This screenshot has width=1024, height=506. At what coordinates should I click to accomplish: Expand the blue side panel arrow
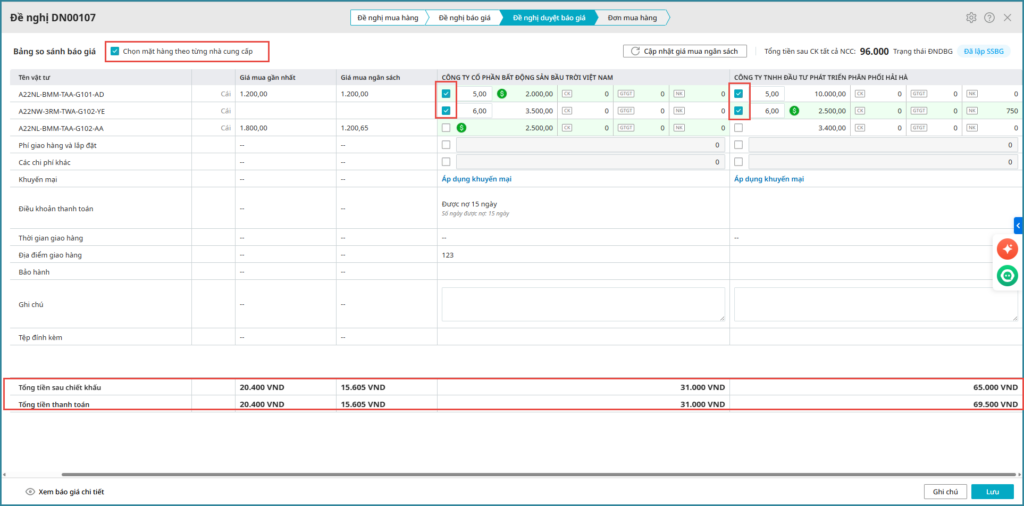point(1018,225)
